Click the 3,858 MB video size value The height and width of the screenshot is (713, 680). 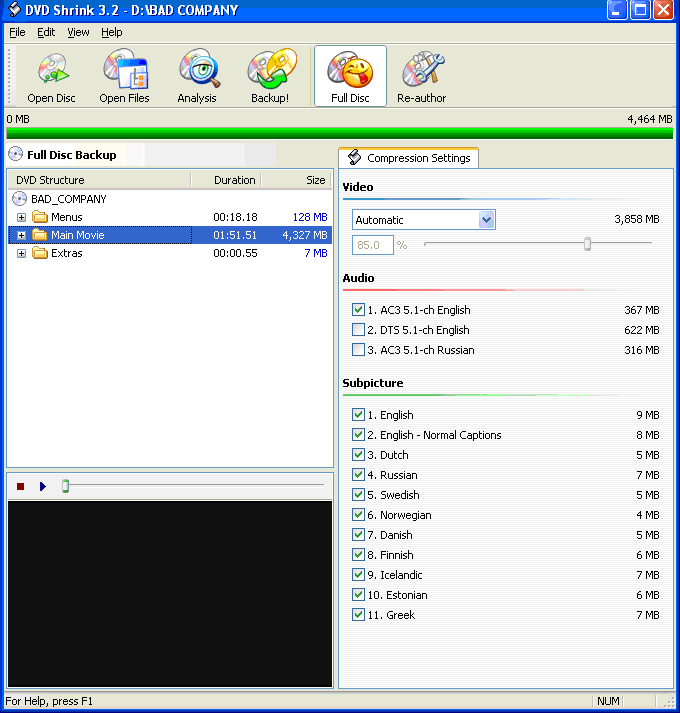pos(637,219)
